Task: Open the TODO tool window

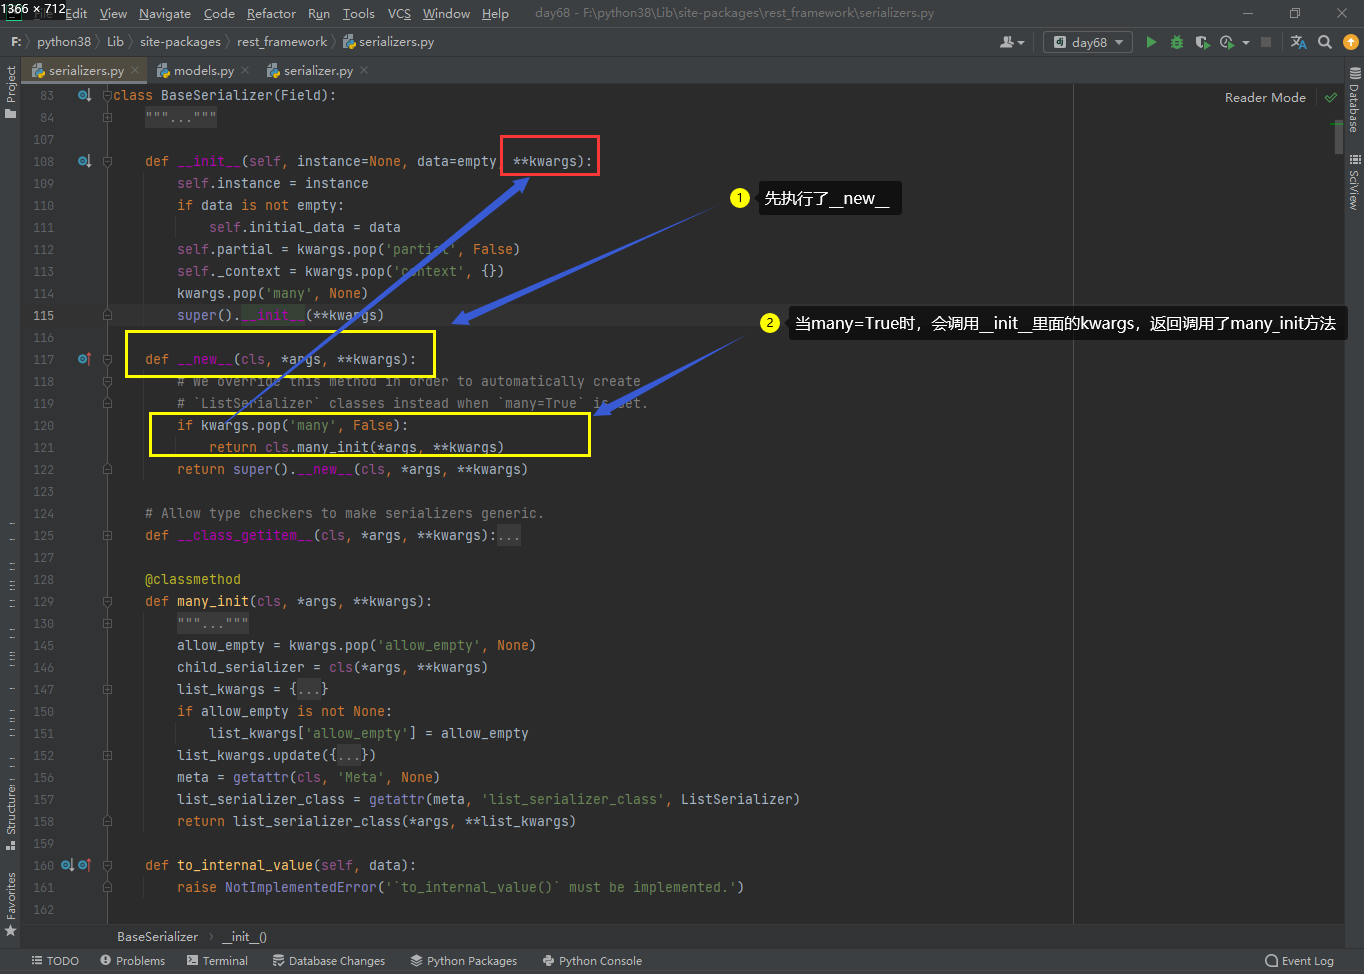Action: (x=55, y=961)
